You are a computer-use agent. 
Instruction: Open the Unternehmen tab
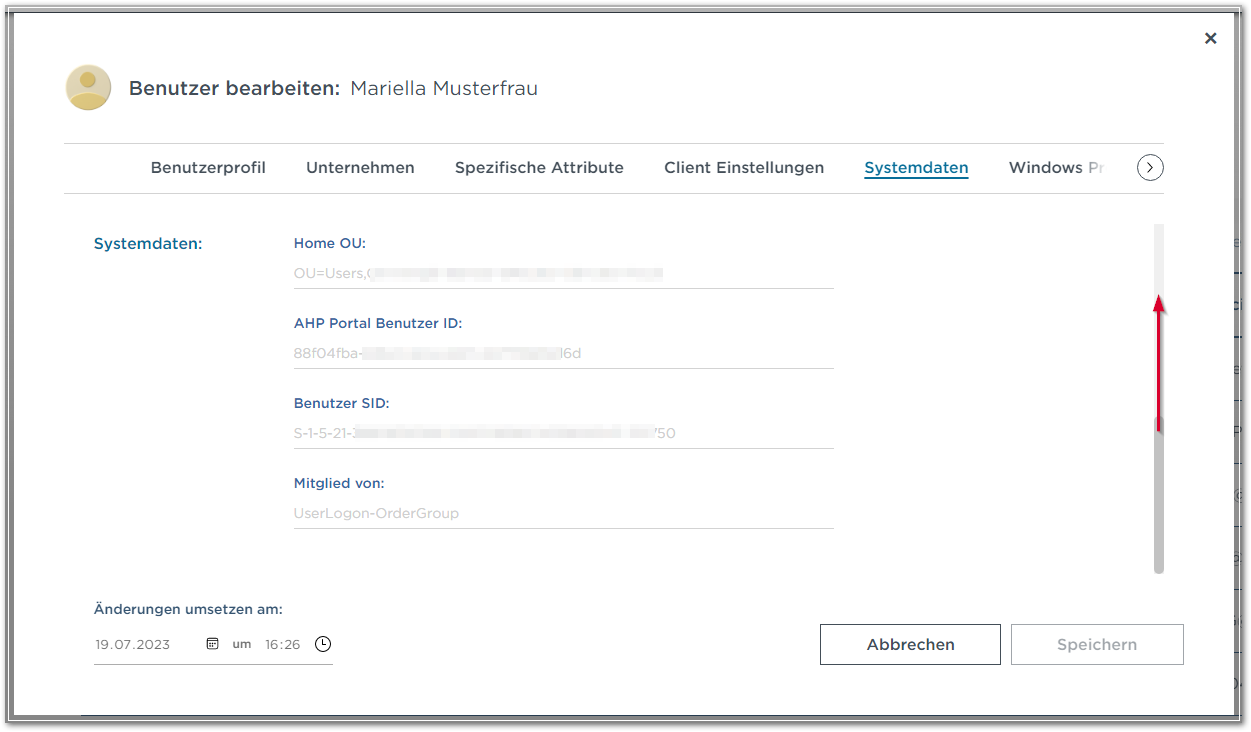point(360,168)
